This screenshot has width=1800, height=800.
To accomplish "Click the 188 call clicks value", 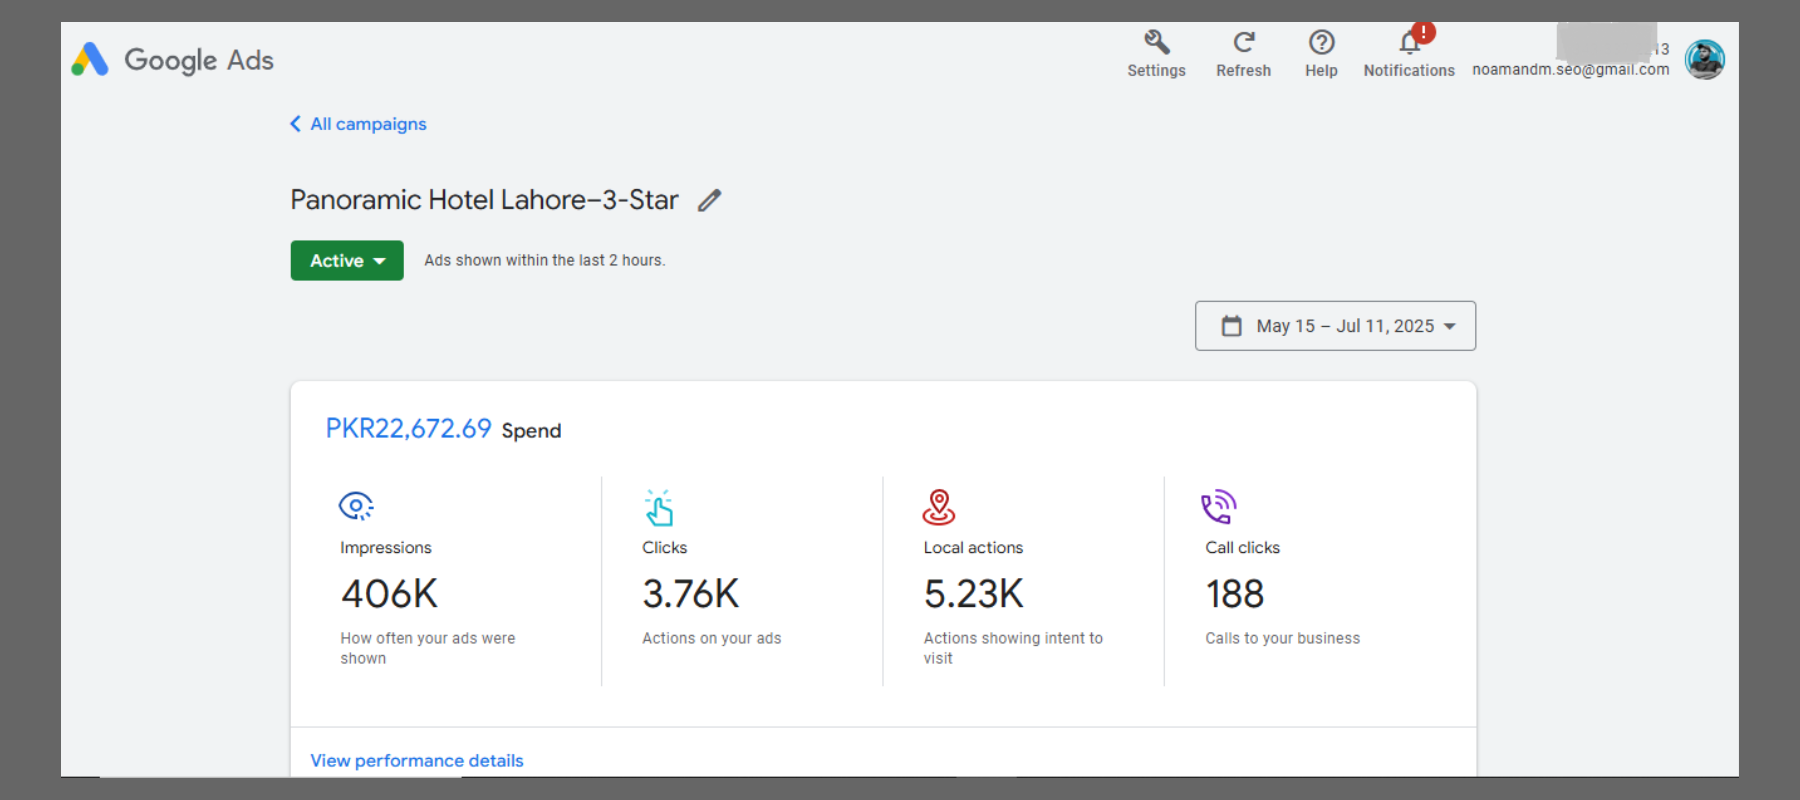I will (x=1235, y=594).
